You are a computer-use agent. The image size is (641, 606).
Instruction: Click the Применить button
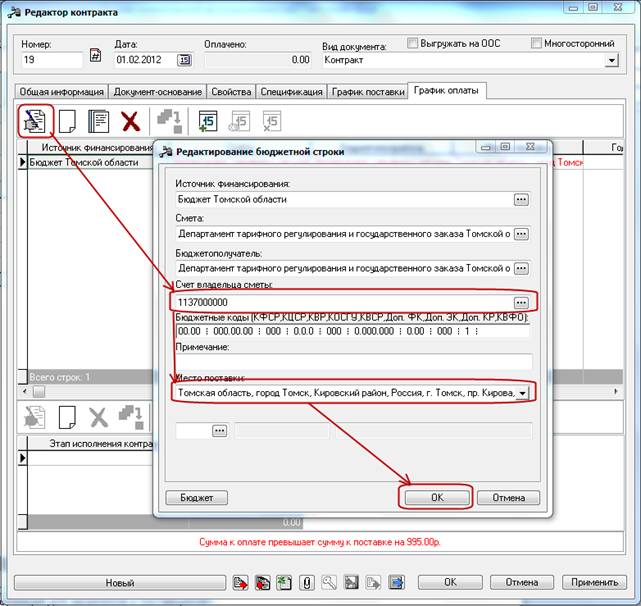[x=595, y=582]
